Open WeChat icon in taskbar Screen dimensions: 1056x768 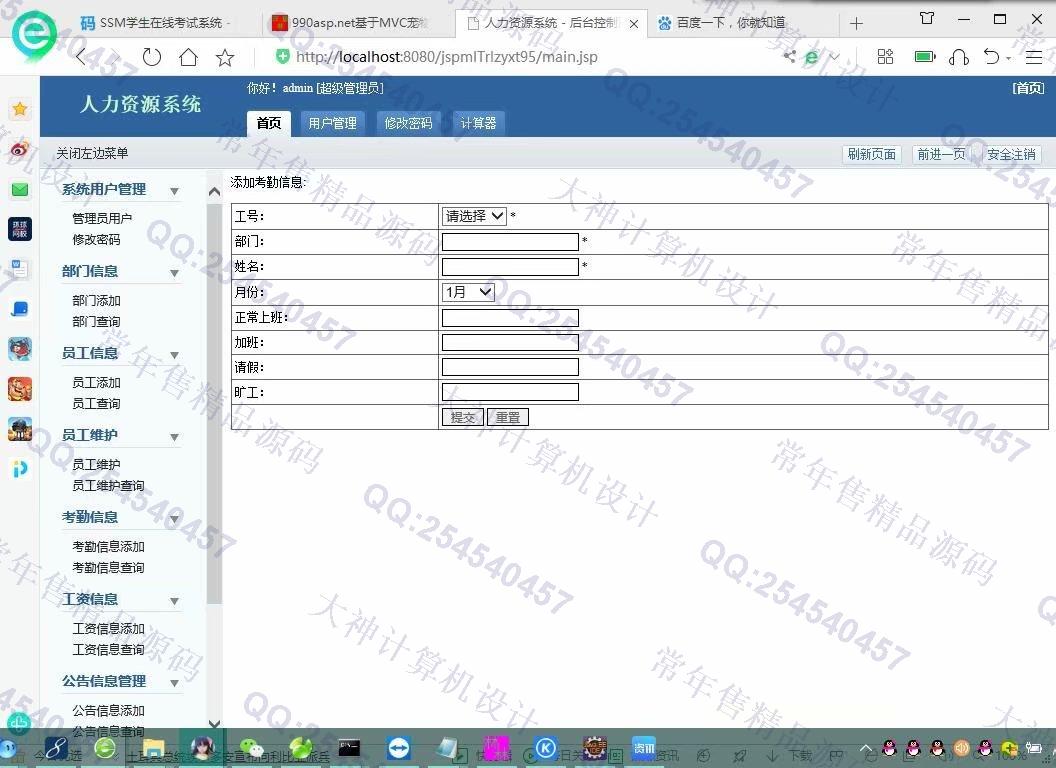[252, 748]
